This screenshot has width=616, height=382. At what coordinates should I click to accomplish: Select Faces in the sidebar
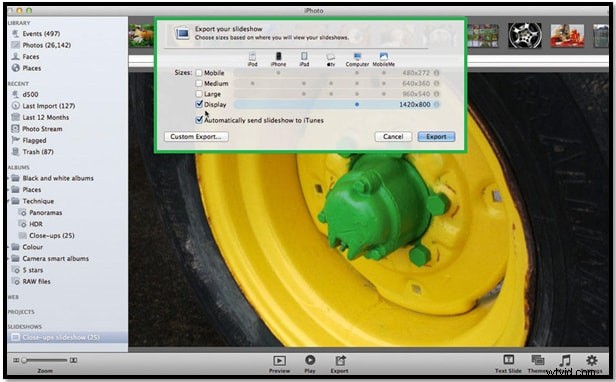click(x=26, y=57)
